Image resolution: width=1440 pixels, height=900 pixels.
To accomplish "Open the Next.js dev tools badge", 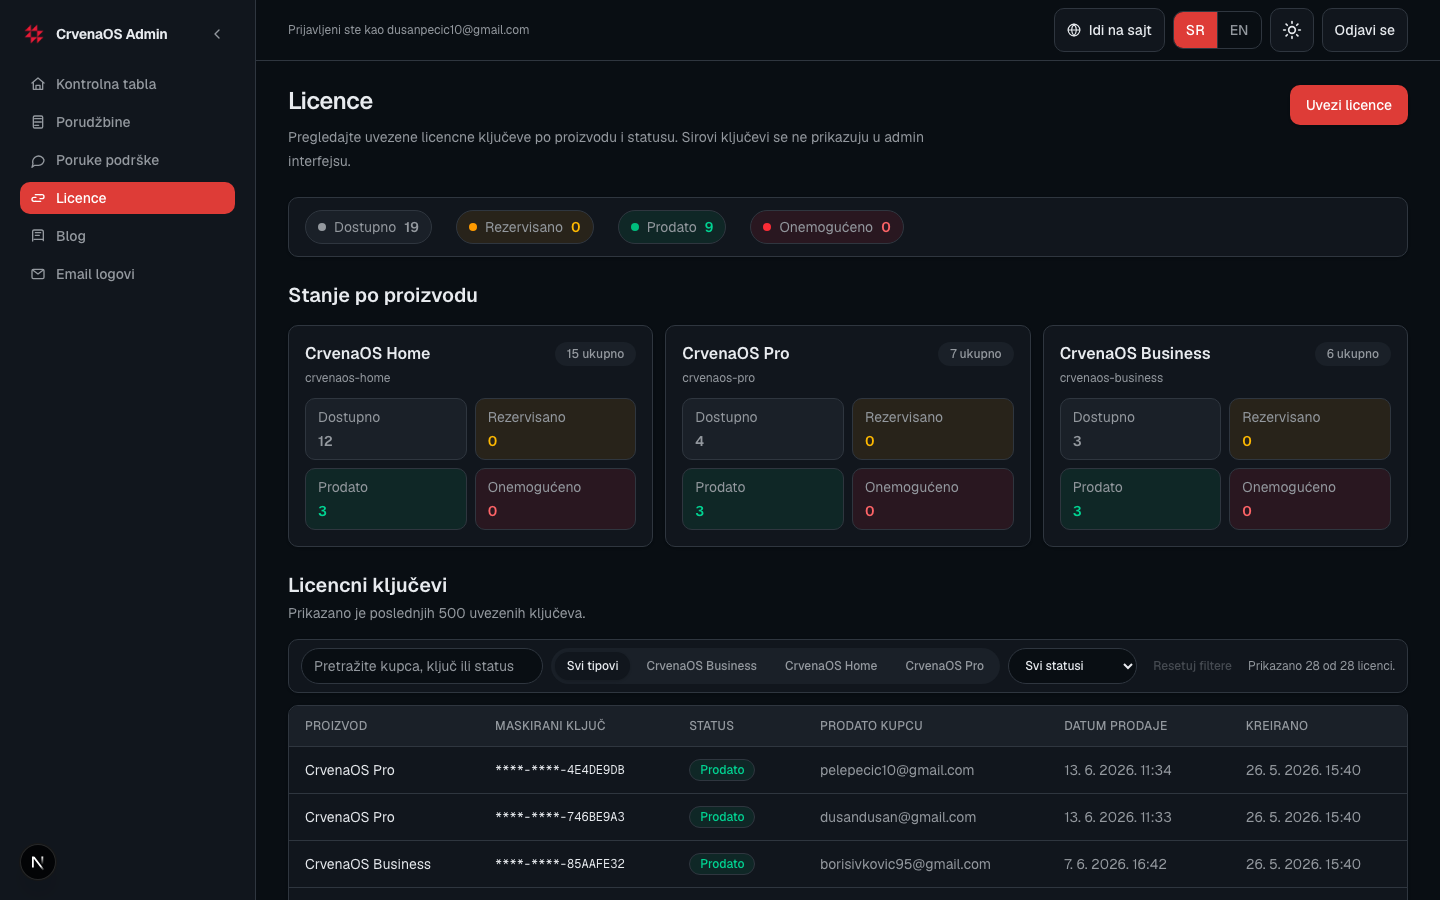I will [38, 862].
